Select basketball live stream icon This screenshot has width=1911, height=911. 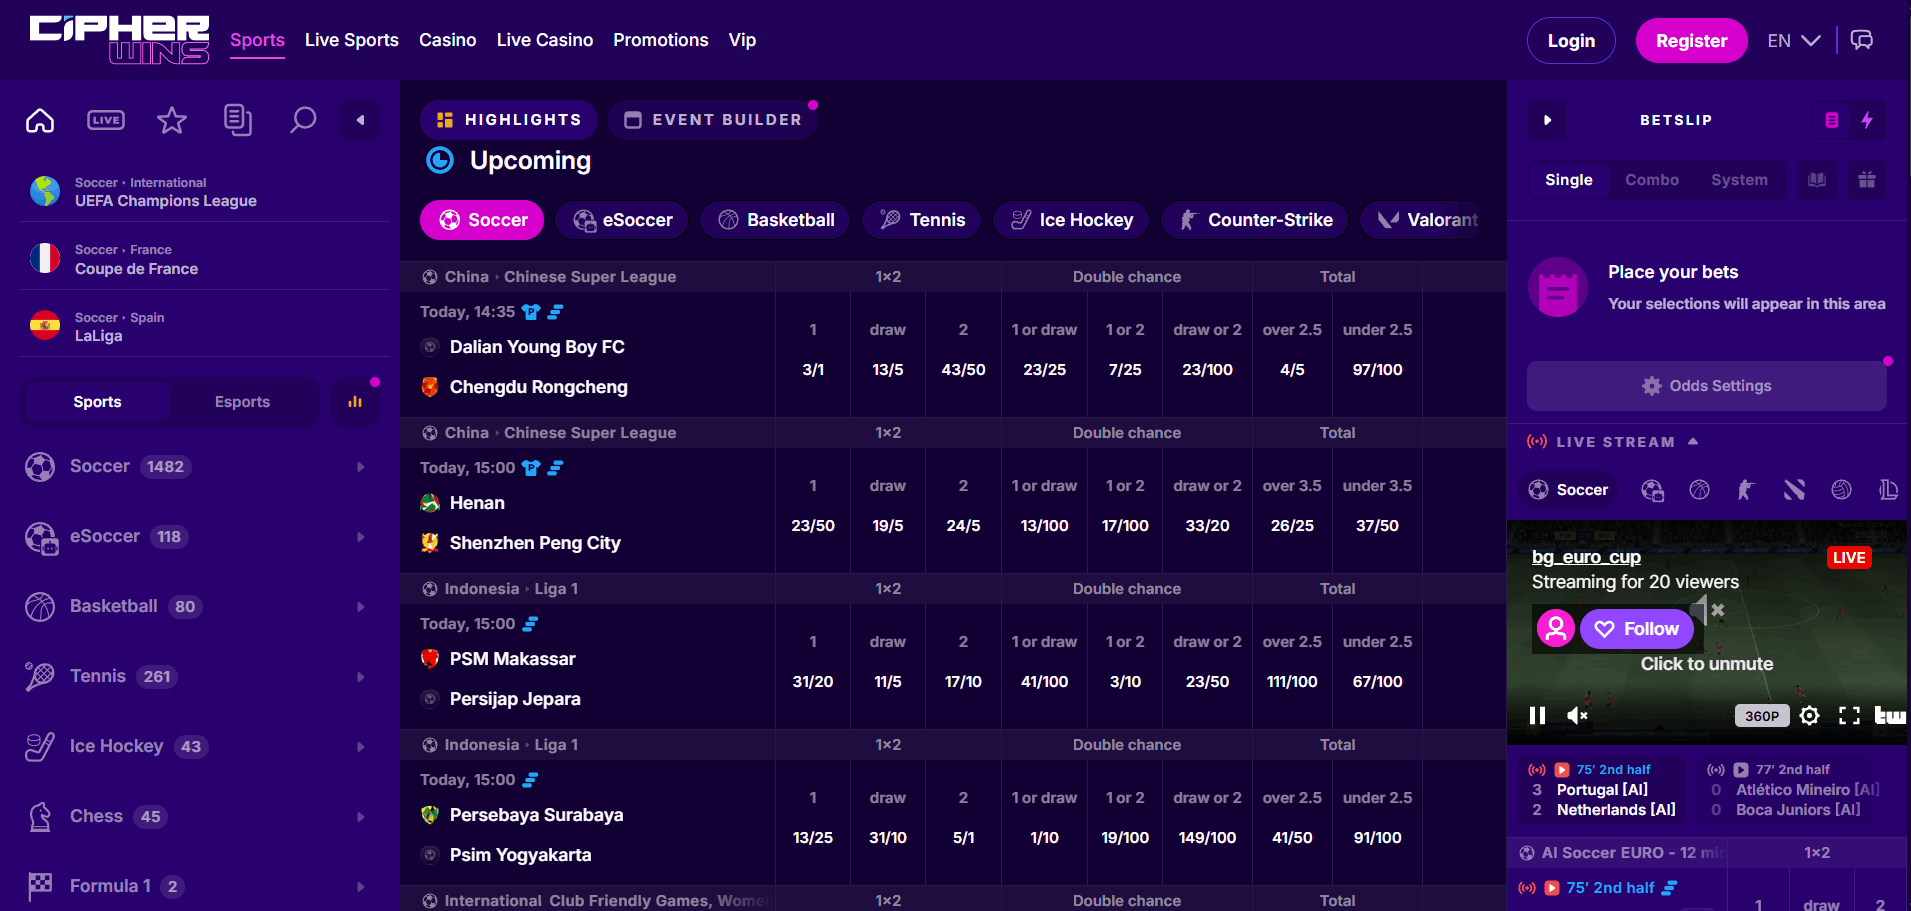pos(1699,490)
